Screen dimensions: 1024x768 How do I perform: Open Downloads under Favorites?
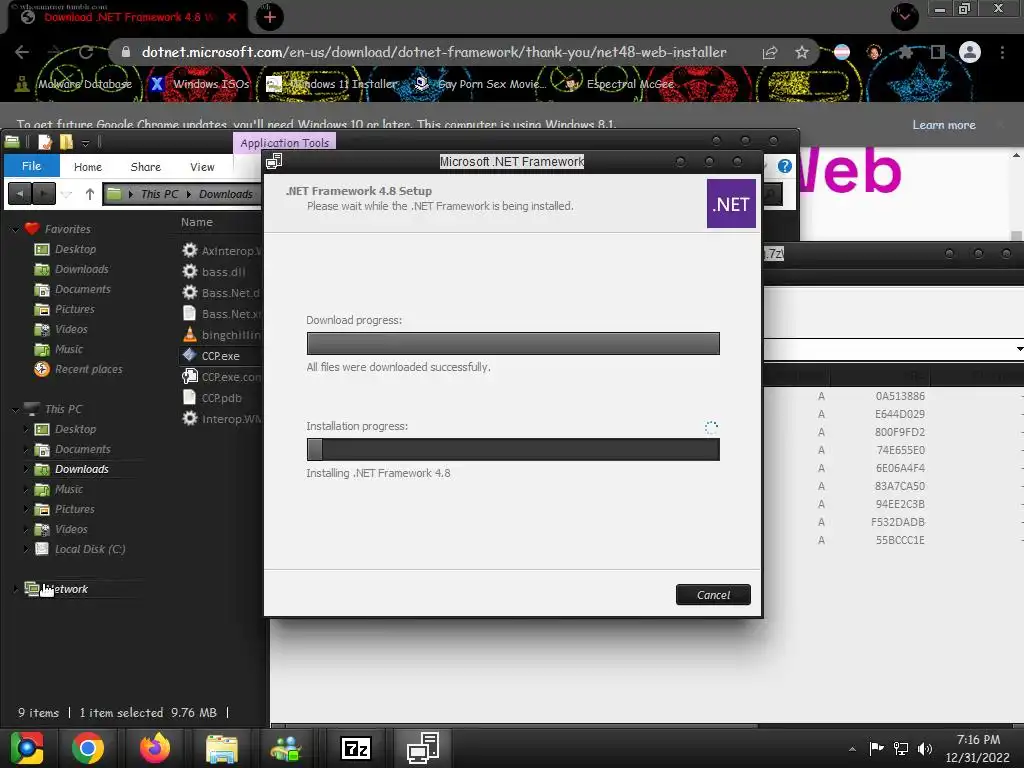pyautogui.click(x=82, y=269)
